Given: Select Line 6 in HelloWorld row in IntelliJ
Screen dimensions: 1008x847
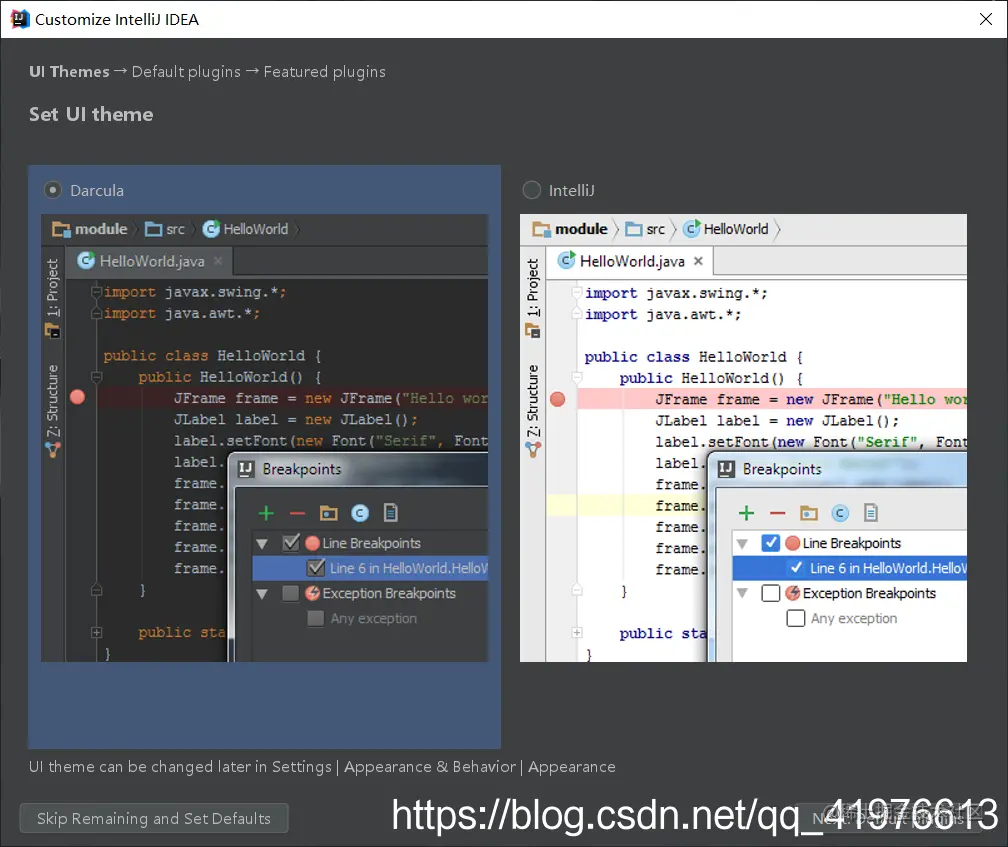Looking at the screenshot, I should coord(850,568).
